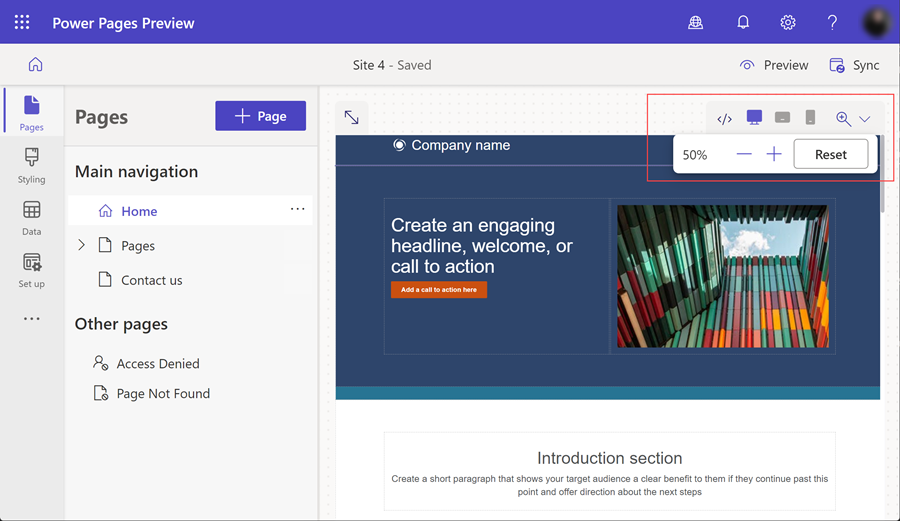Reset the canvas zoom level

[x=831, y=154]
